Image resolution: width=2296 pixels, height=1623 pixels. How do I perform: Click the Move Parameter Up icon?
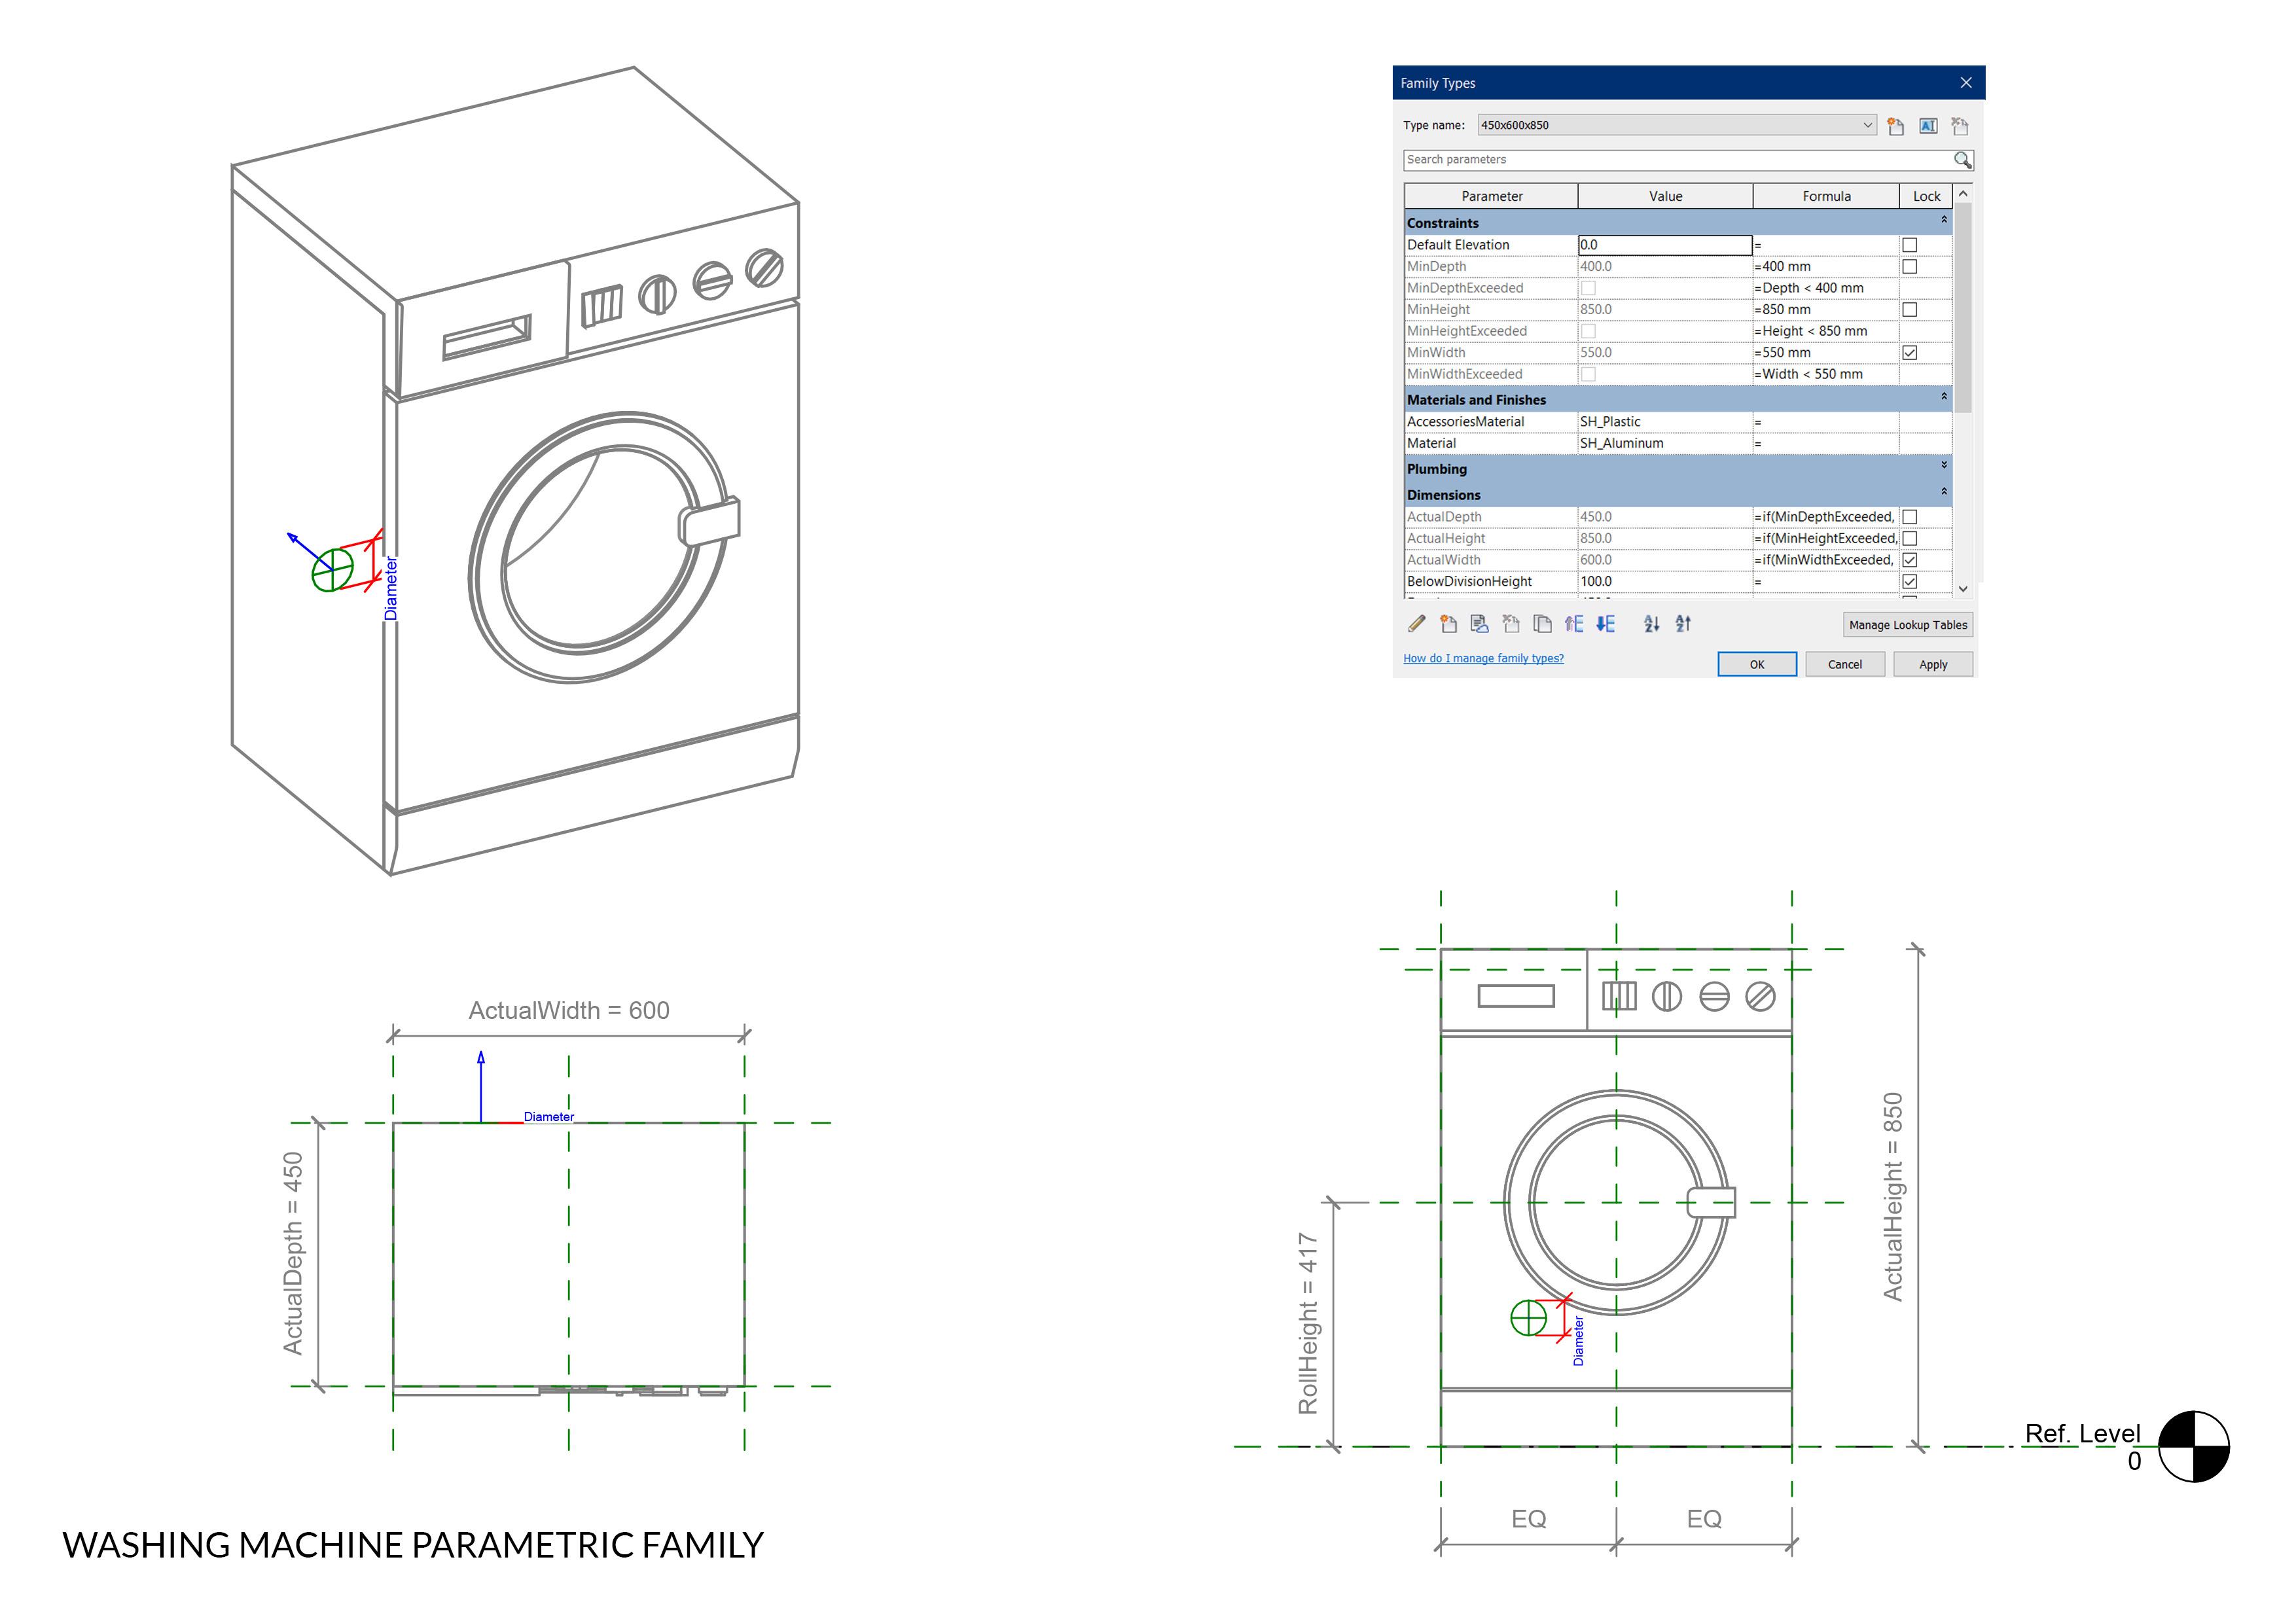tap(1574, 624)
